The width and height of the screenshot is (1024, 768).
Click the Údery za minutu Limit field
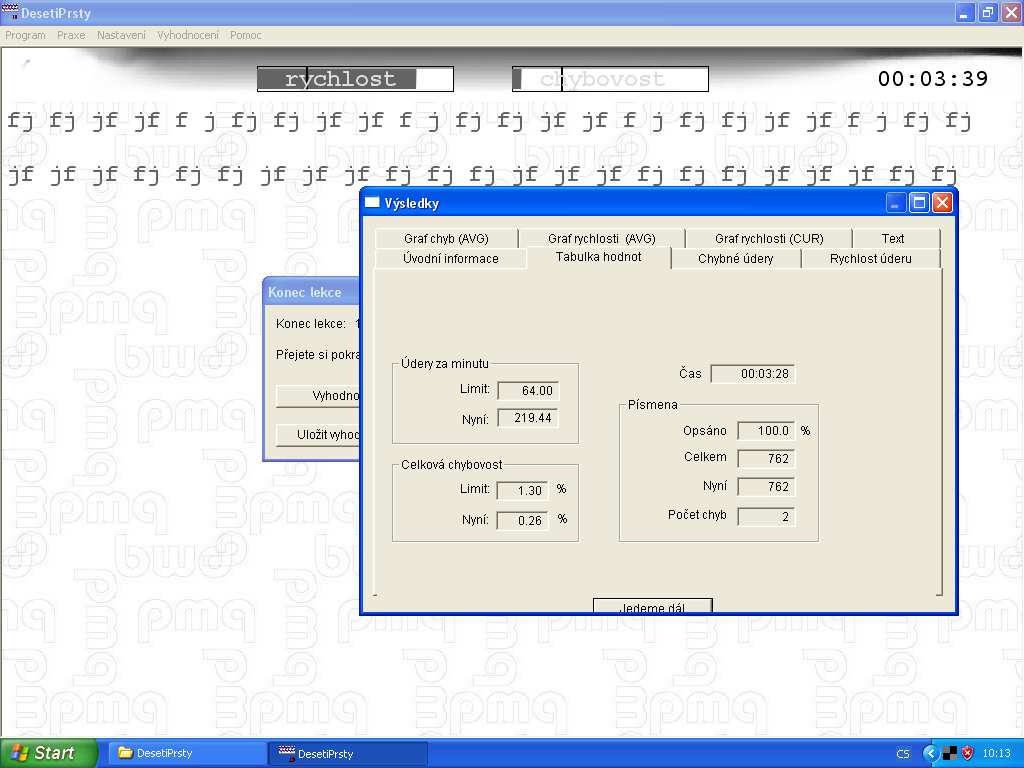[x=528, y=391]
